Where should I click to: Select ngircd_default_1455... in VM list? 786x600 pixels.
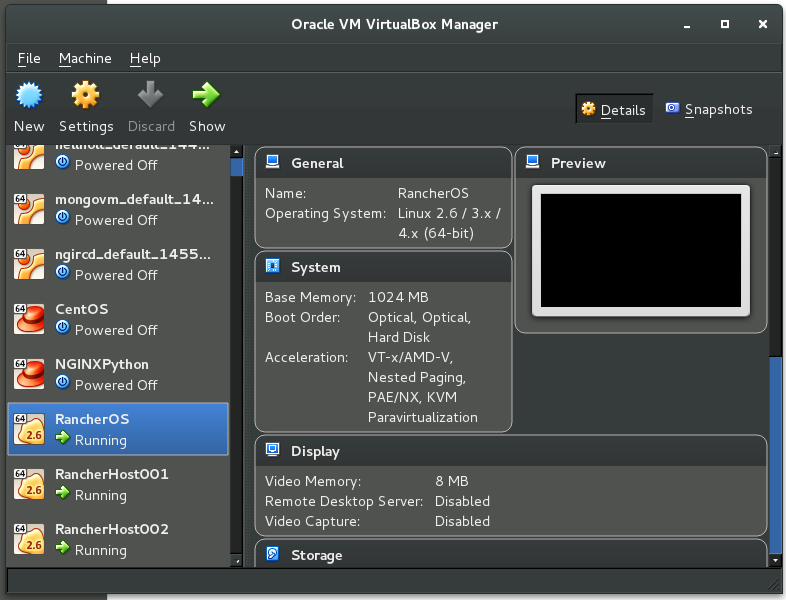(x=133, y=255)
